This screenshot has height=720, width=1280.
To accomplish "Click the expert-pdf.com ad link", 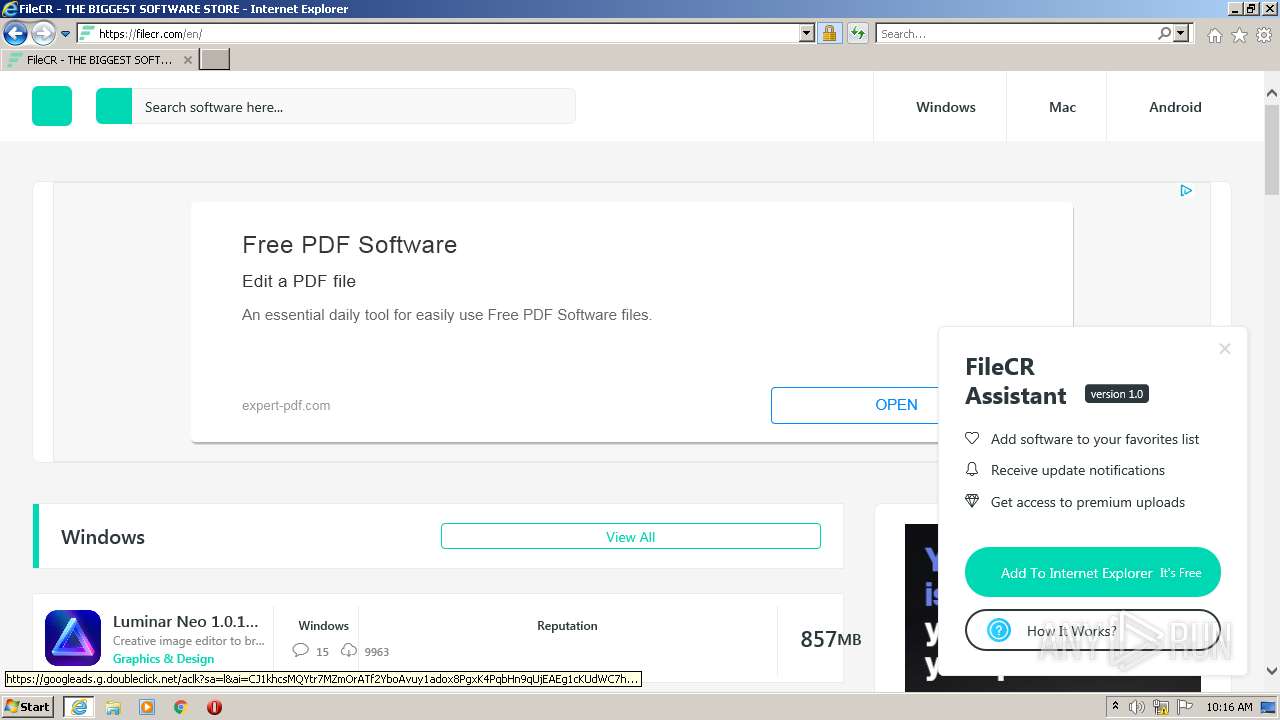I will coord(286,405).
